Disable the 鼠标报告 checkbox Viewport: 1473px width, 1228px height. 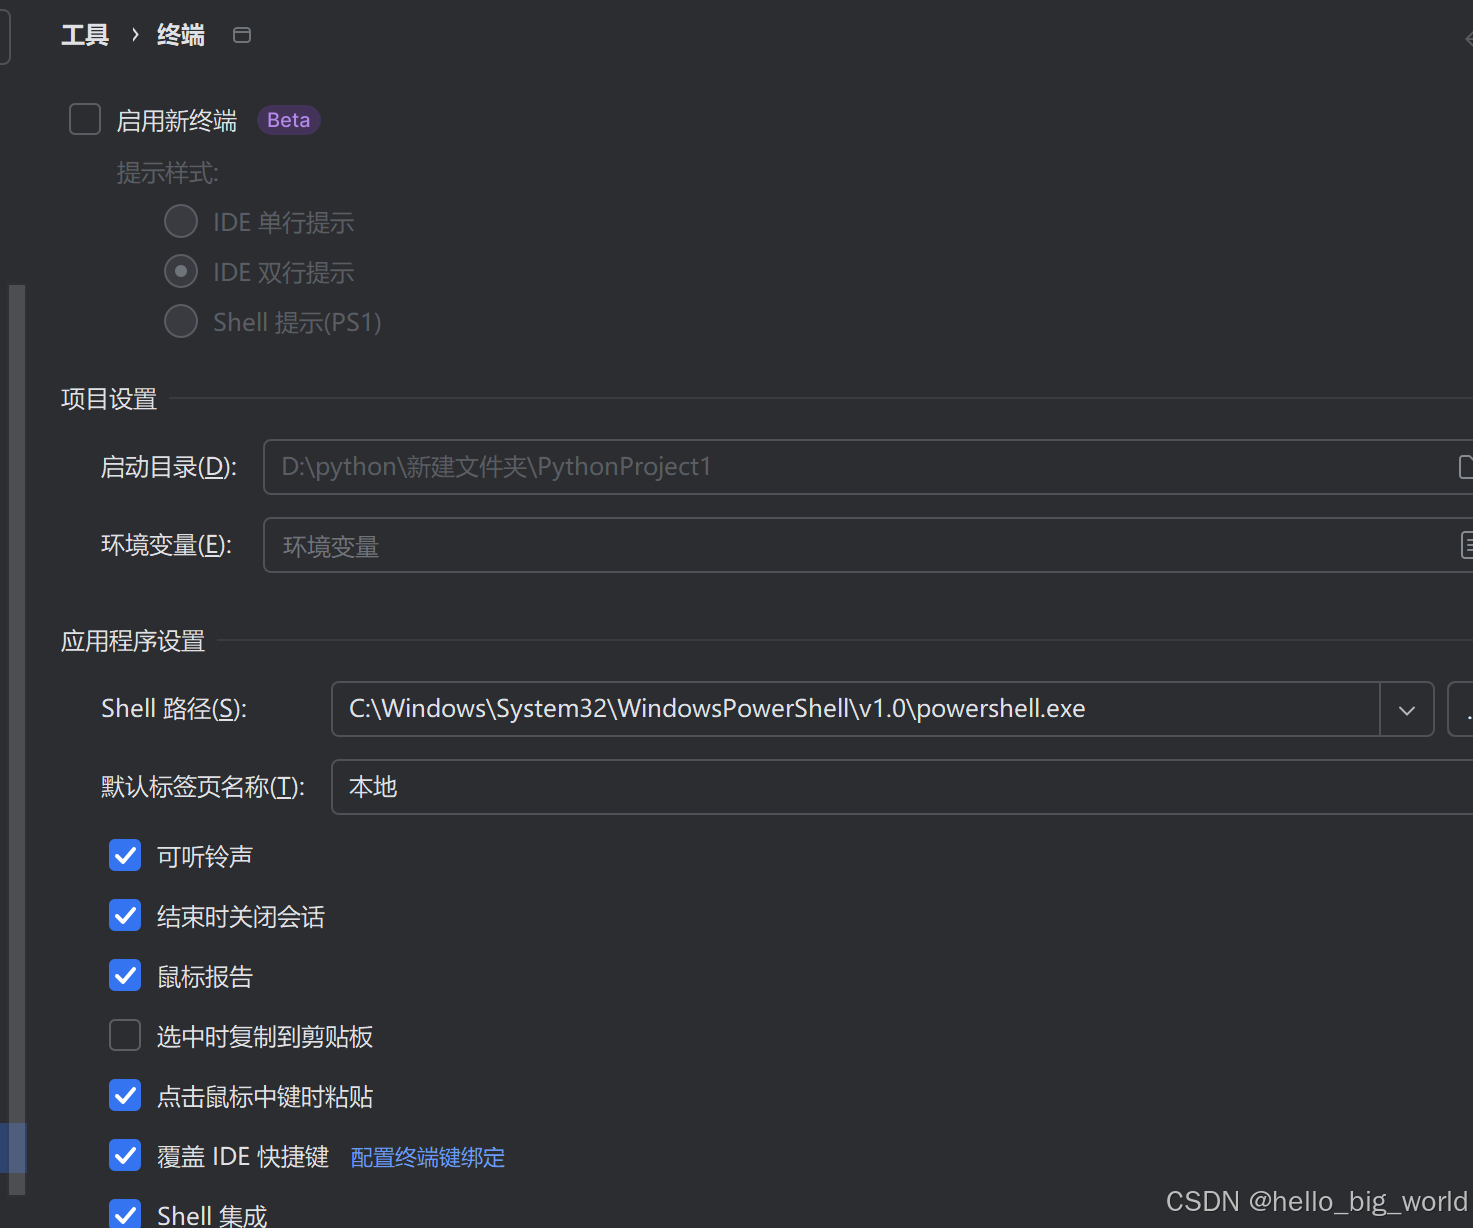point(124,975)
